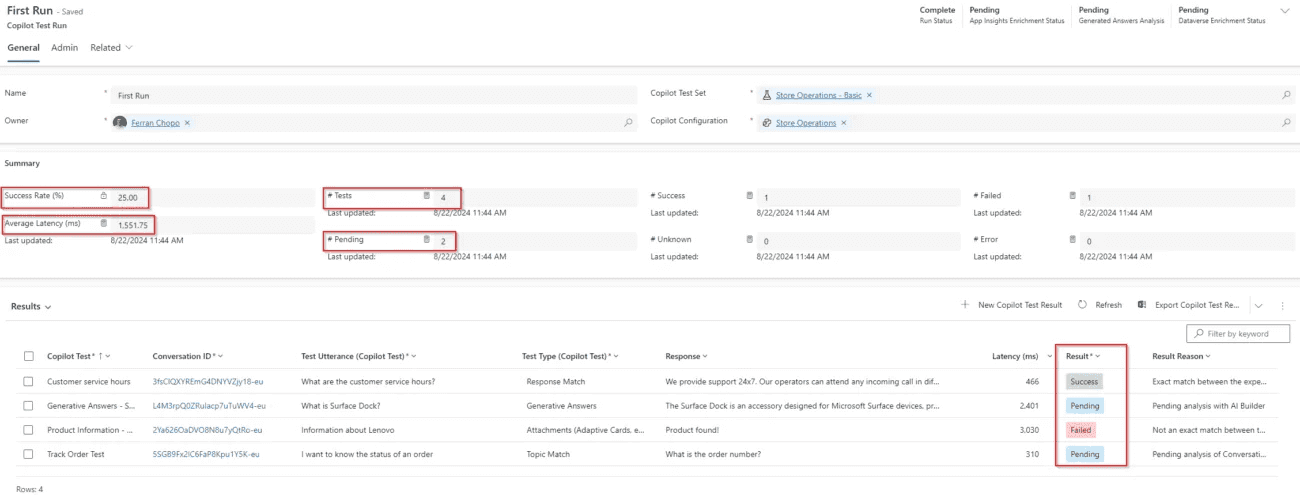The height and width of the screenshot is (495, 1300).
Task: Click the rollup icon next to # Unknown
Action: (749, 240)
